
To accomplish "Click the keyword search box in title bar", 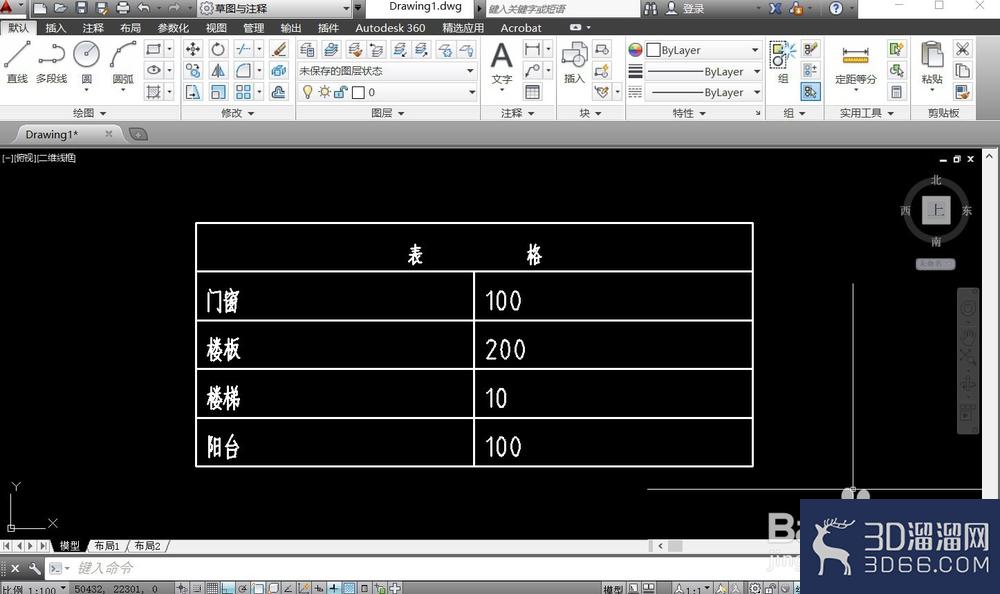I will pos(561,8).
